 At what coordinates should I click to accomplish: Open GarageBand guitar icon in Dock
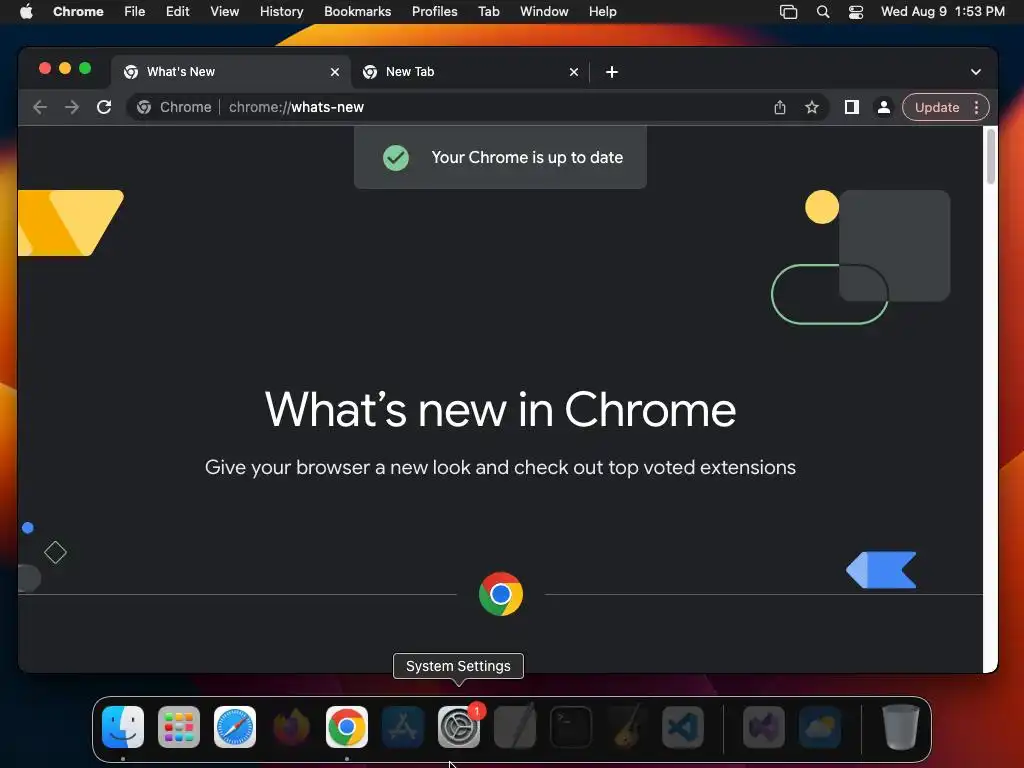[x=628, y=727]
